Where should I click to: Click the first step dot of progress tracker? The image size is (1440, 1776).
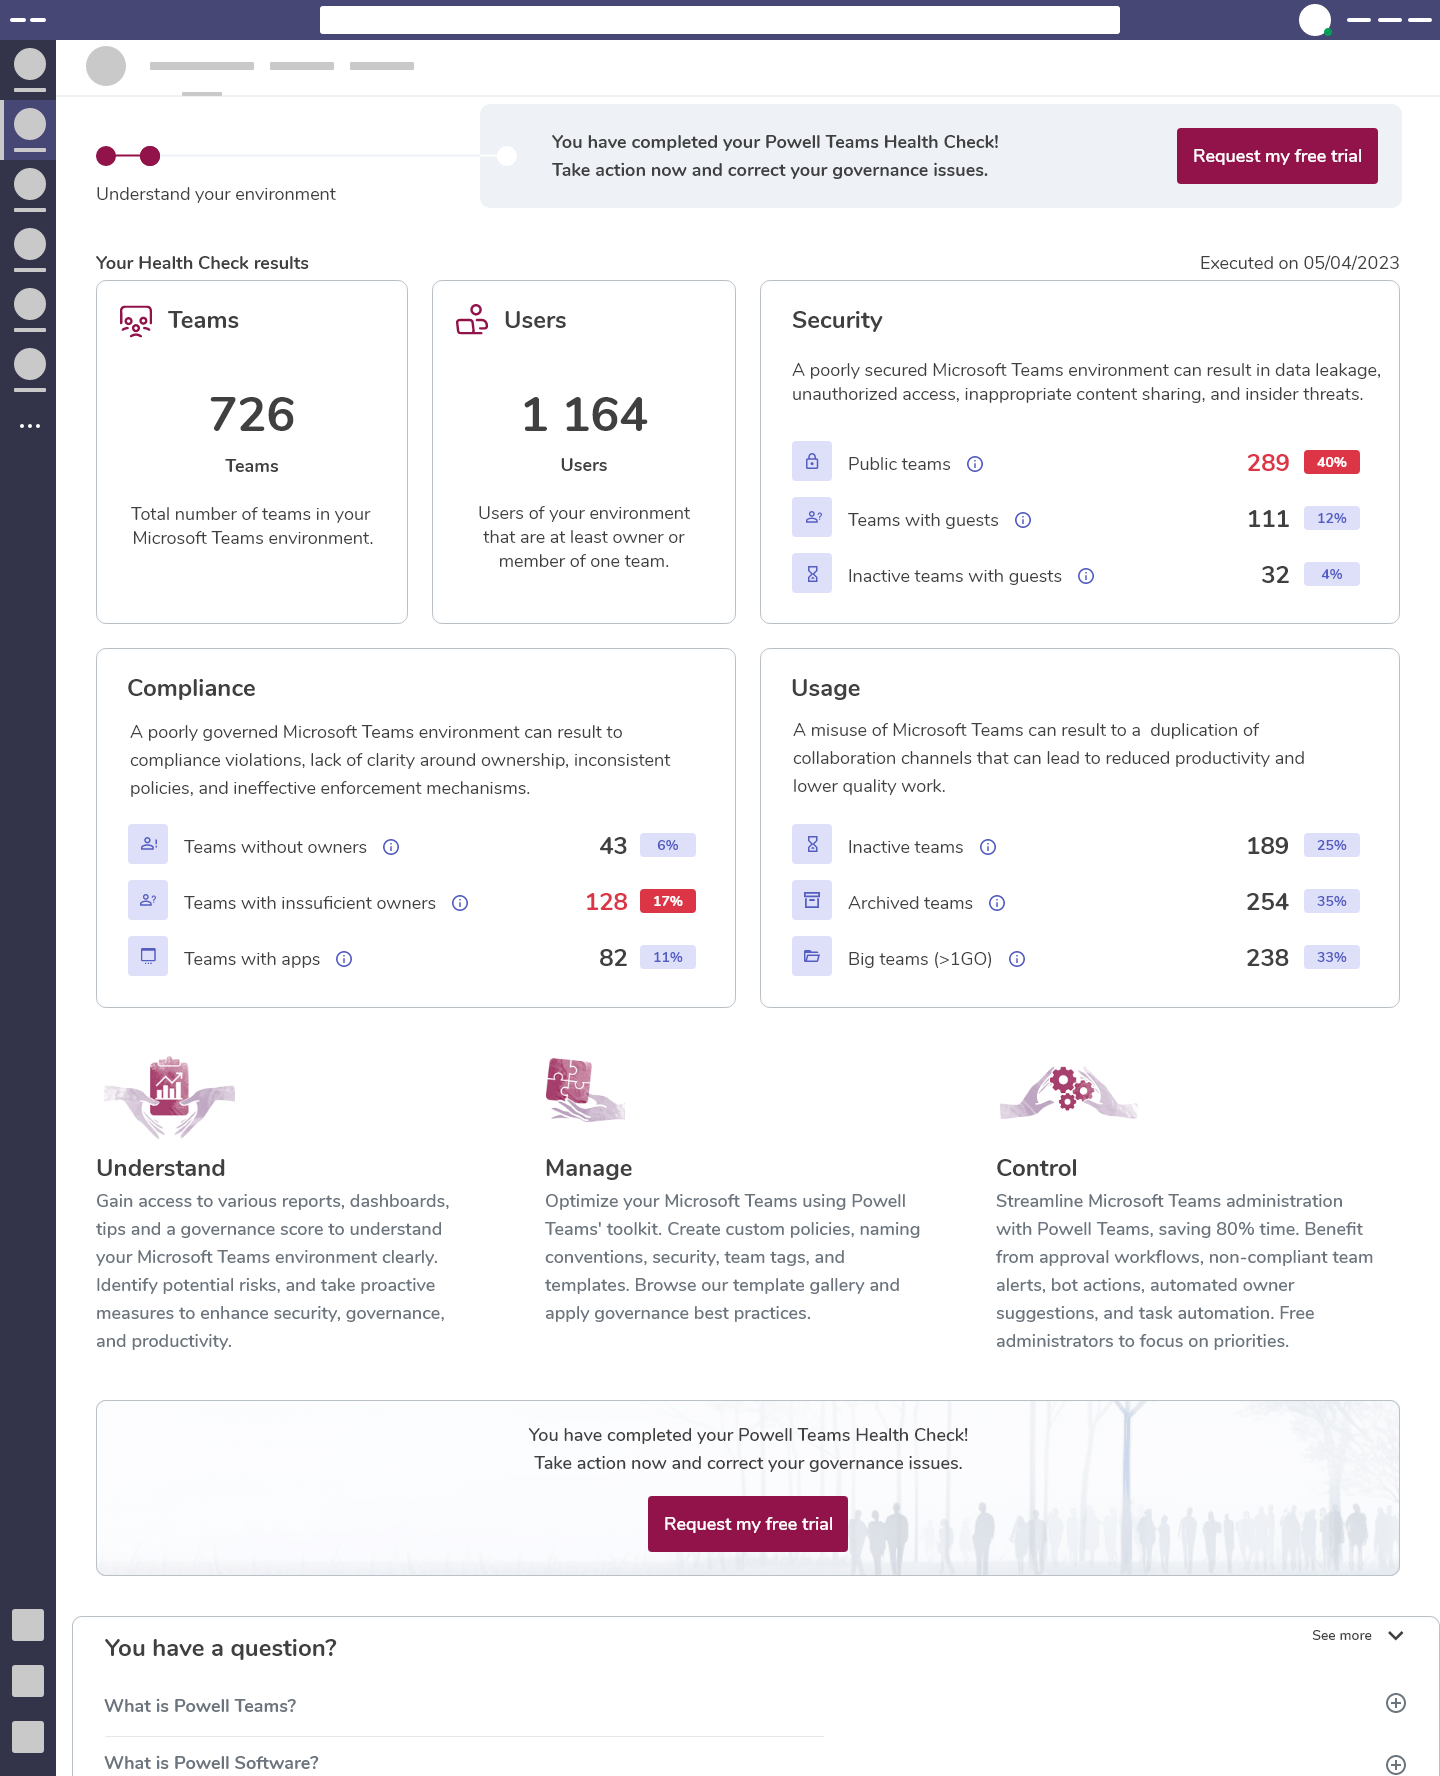tap(106, 156)
